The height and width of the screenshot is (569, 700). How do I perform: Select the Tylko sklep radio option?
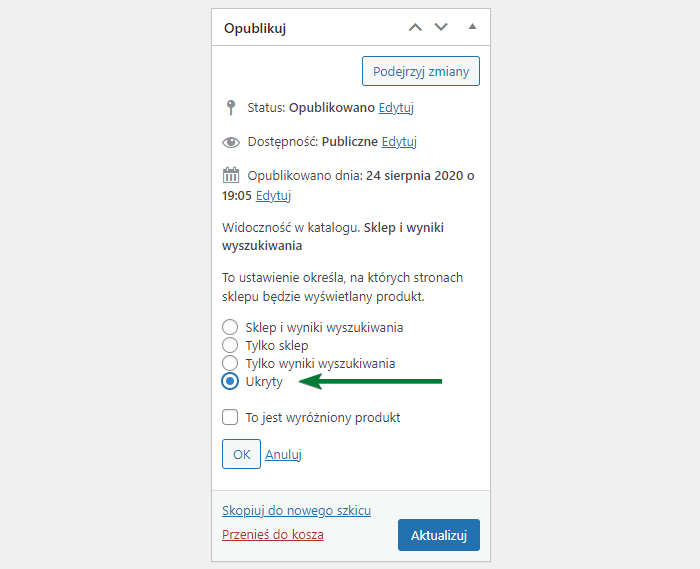pyautogui.click(x=230, y=345)
